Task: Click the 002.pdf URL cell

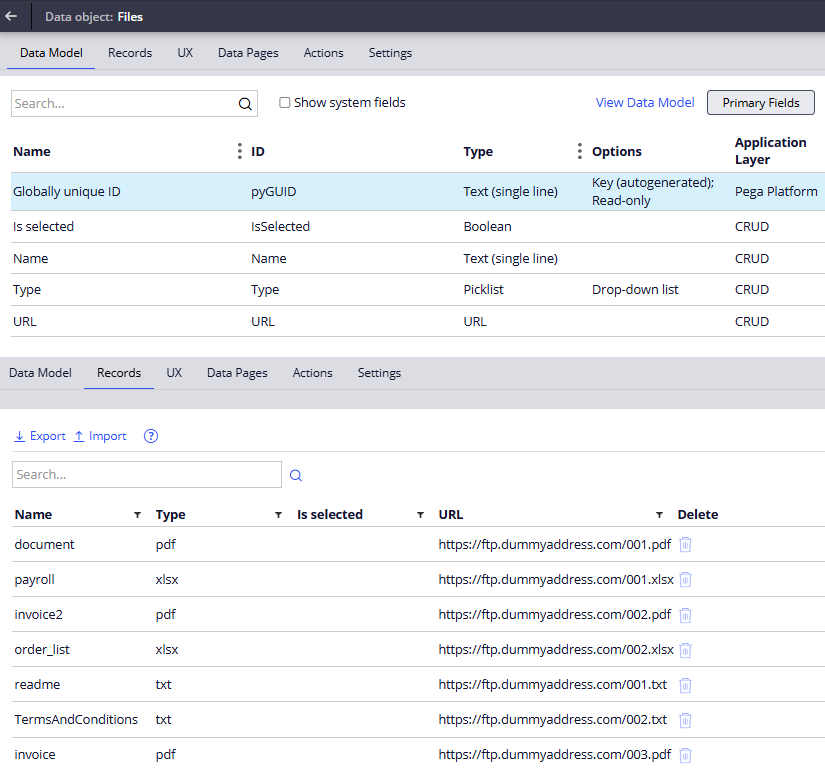Action: (555, 615)
